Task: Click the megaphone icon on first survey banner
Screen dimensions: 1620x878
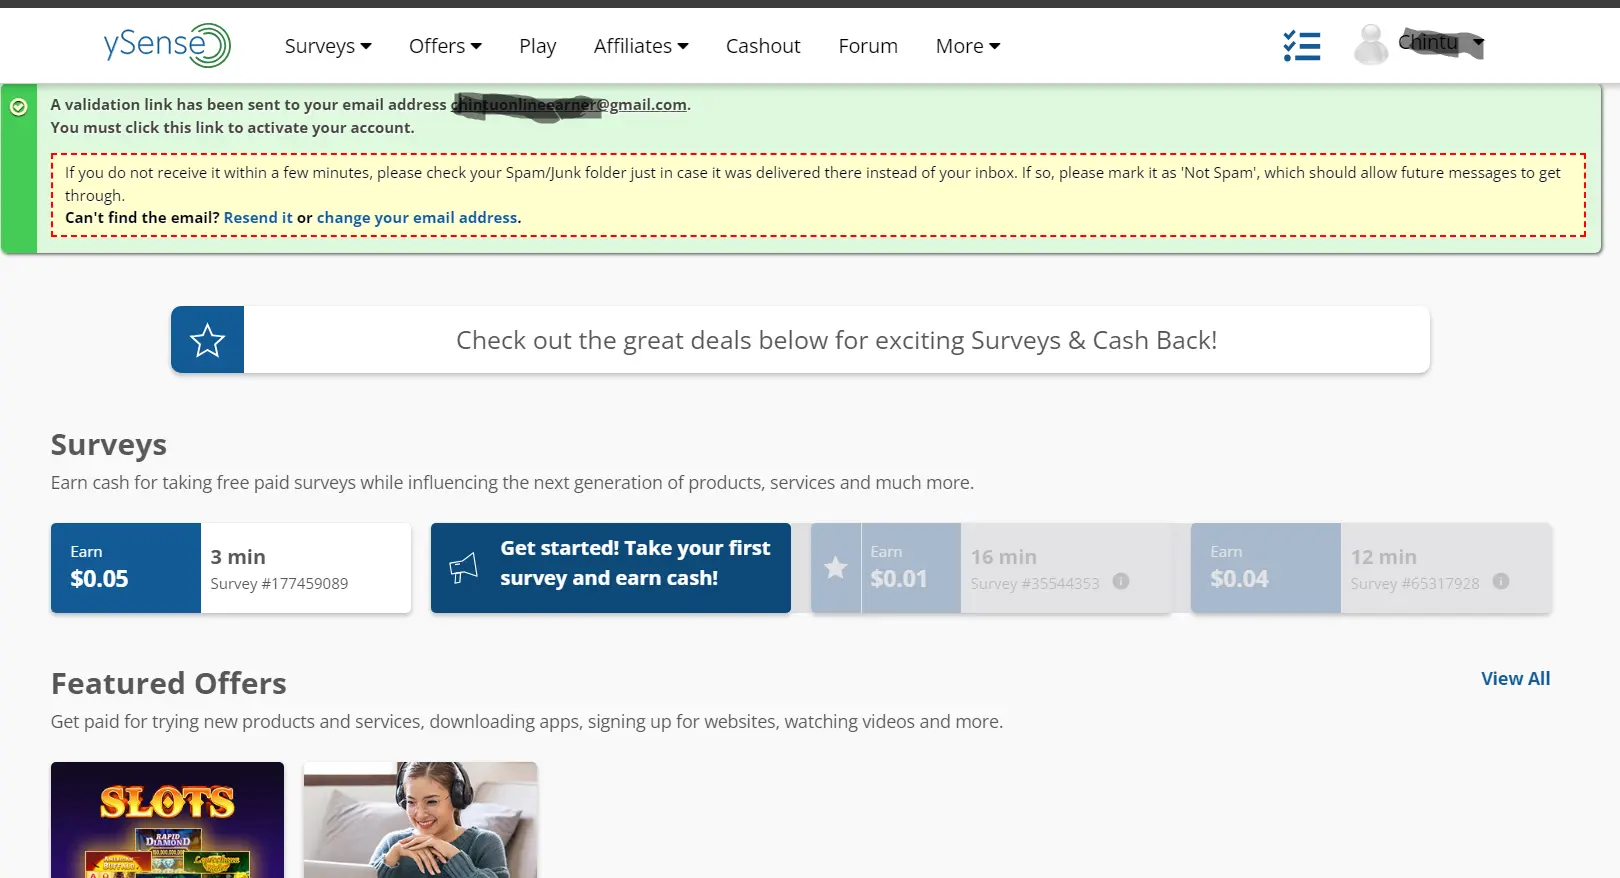Action: pyautogui.click(x=463, y=567)
